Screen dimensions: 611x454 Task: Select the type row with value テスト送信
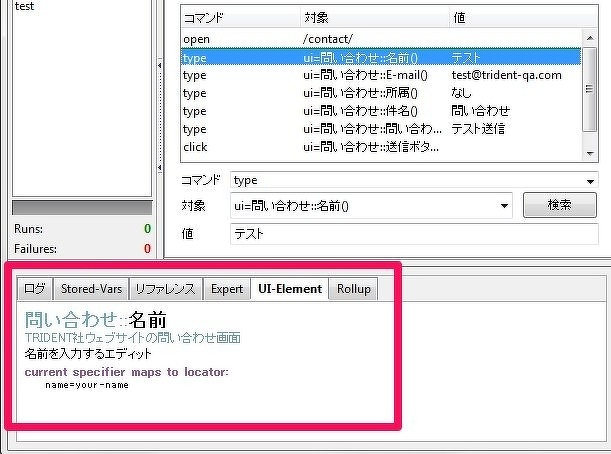[x=380, y=129]
